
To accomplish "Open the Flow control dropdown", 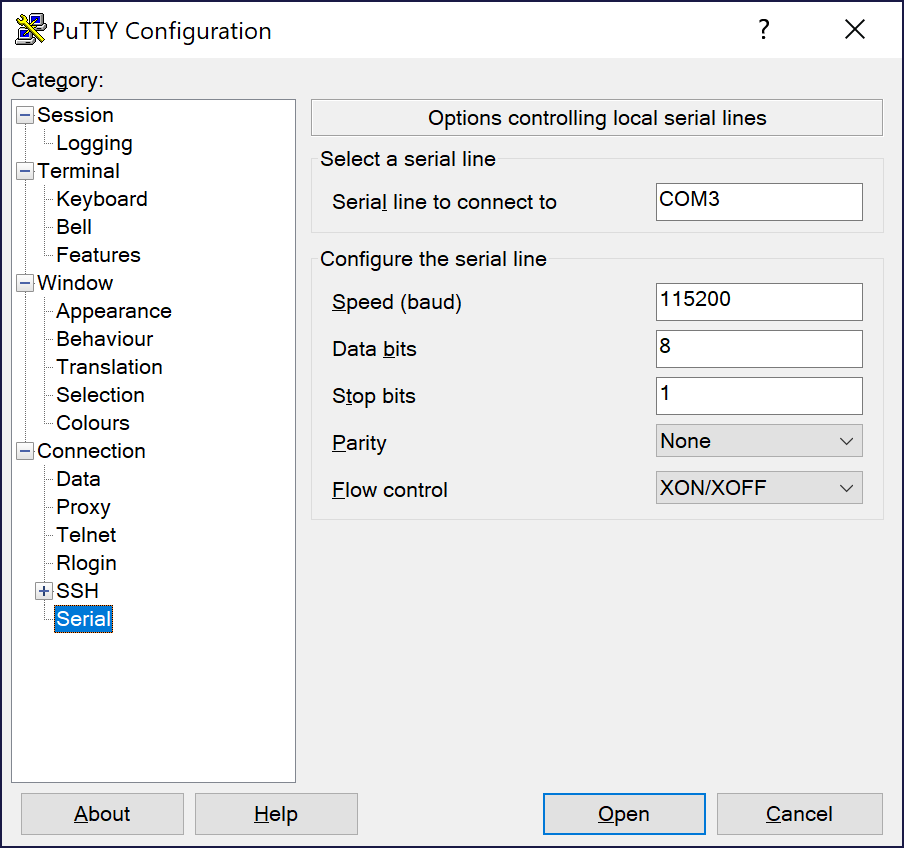I will [759, 488].
